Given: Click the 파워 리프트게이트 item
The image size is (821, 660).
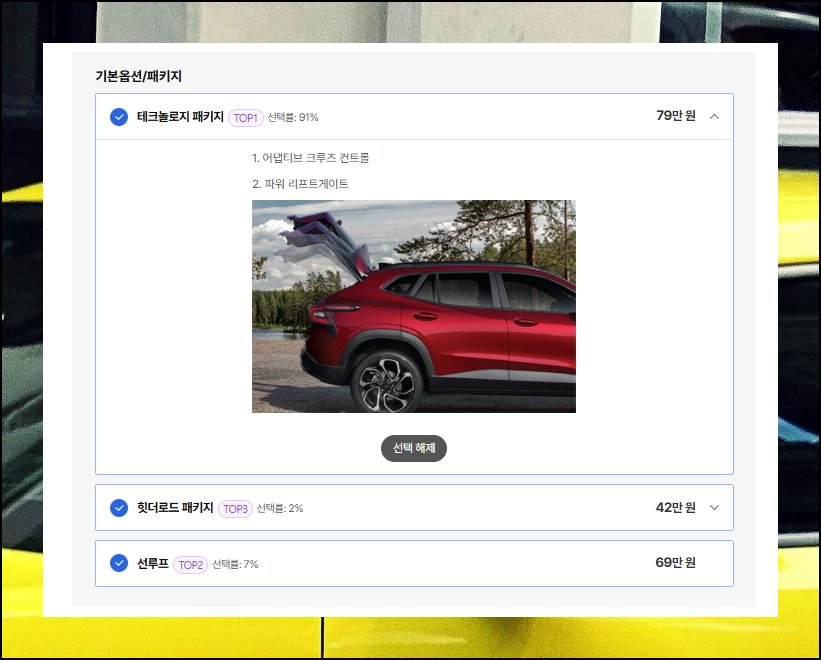Looking at the screenshot, I should click(x=300, y=184).
